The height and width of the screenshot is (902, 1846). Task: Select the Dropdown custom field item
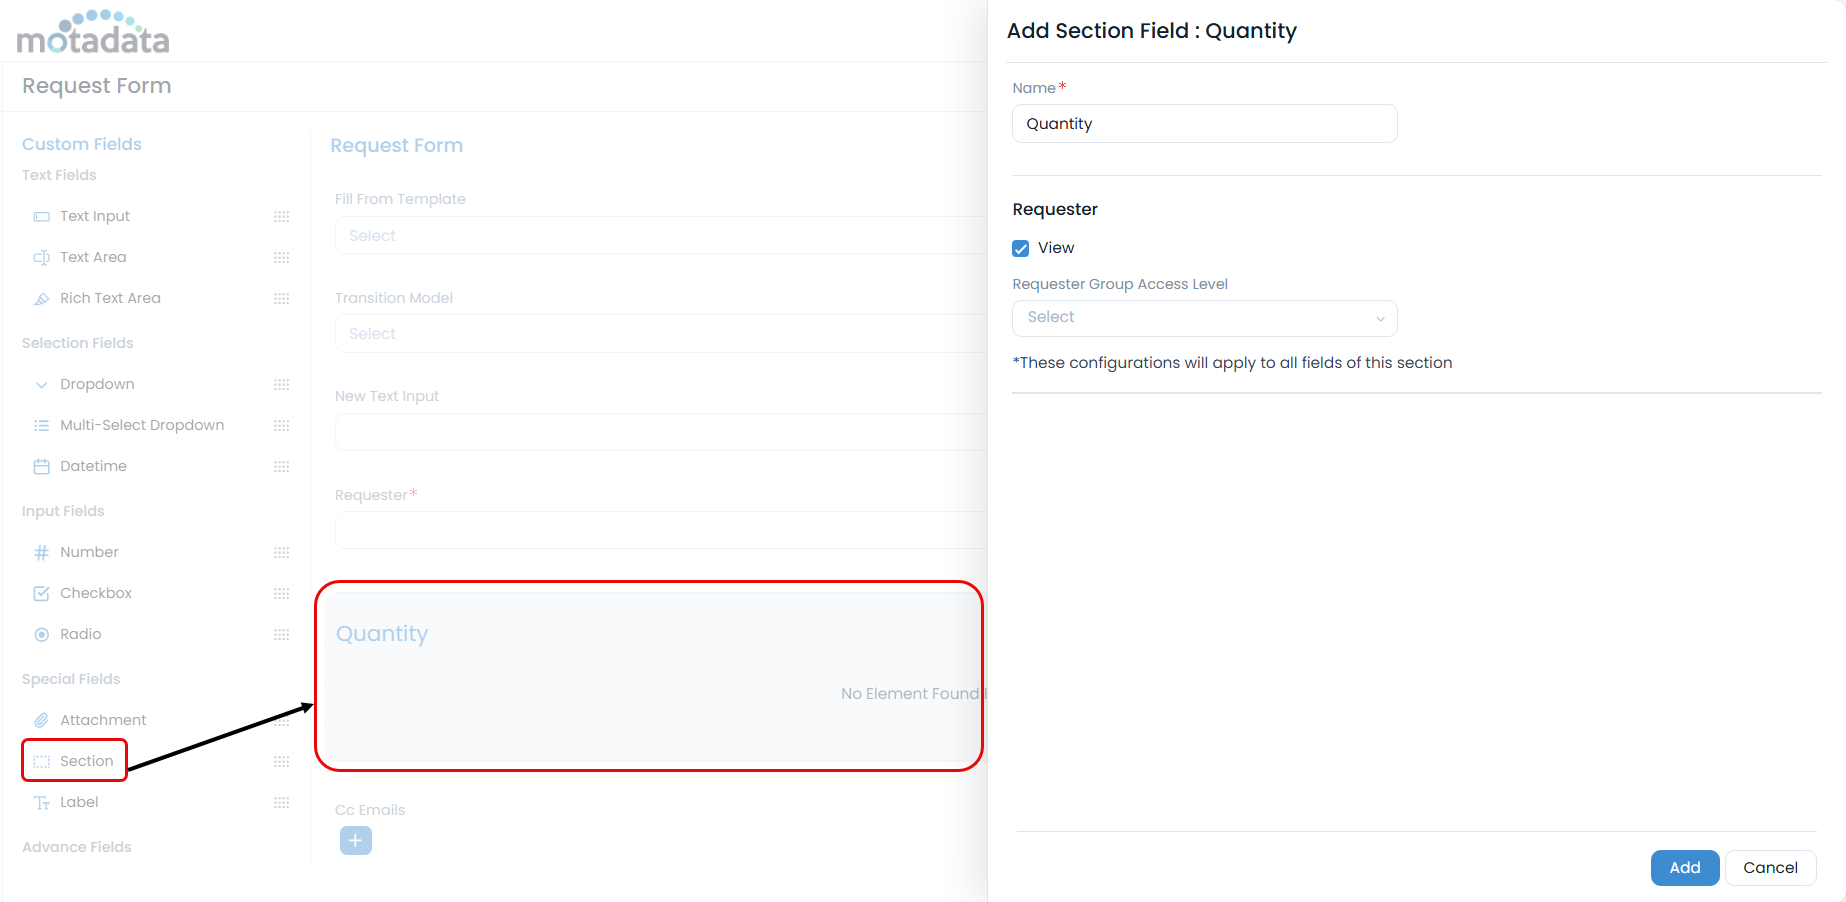[x=97, y=385]
